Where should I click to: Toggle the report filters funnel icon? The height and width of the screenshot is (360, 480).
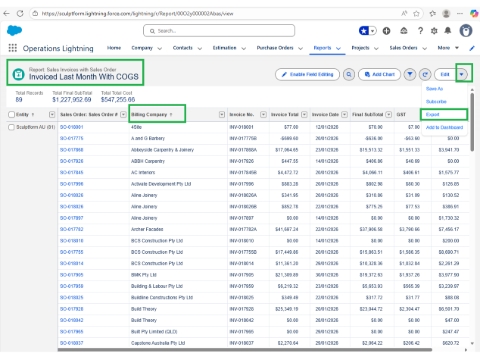(x=410, y=74)
